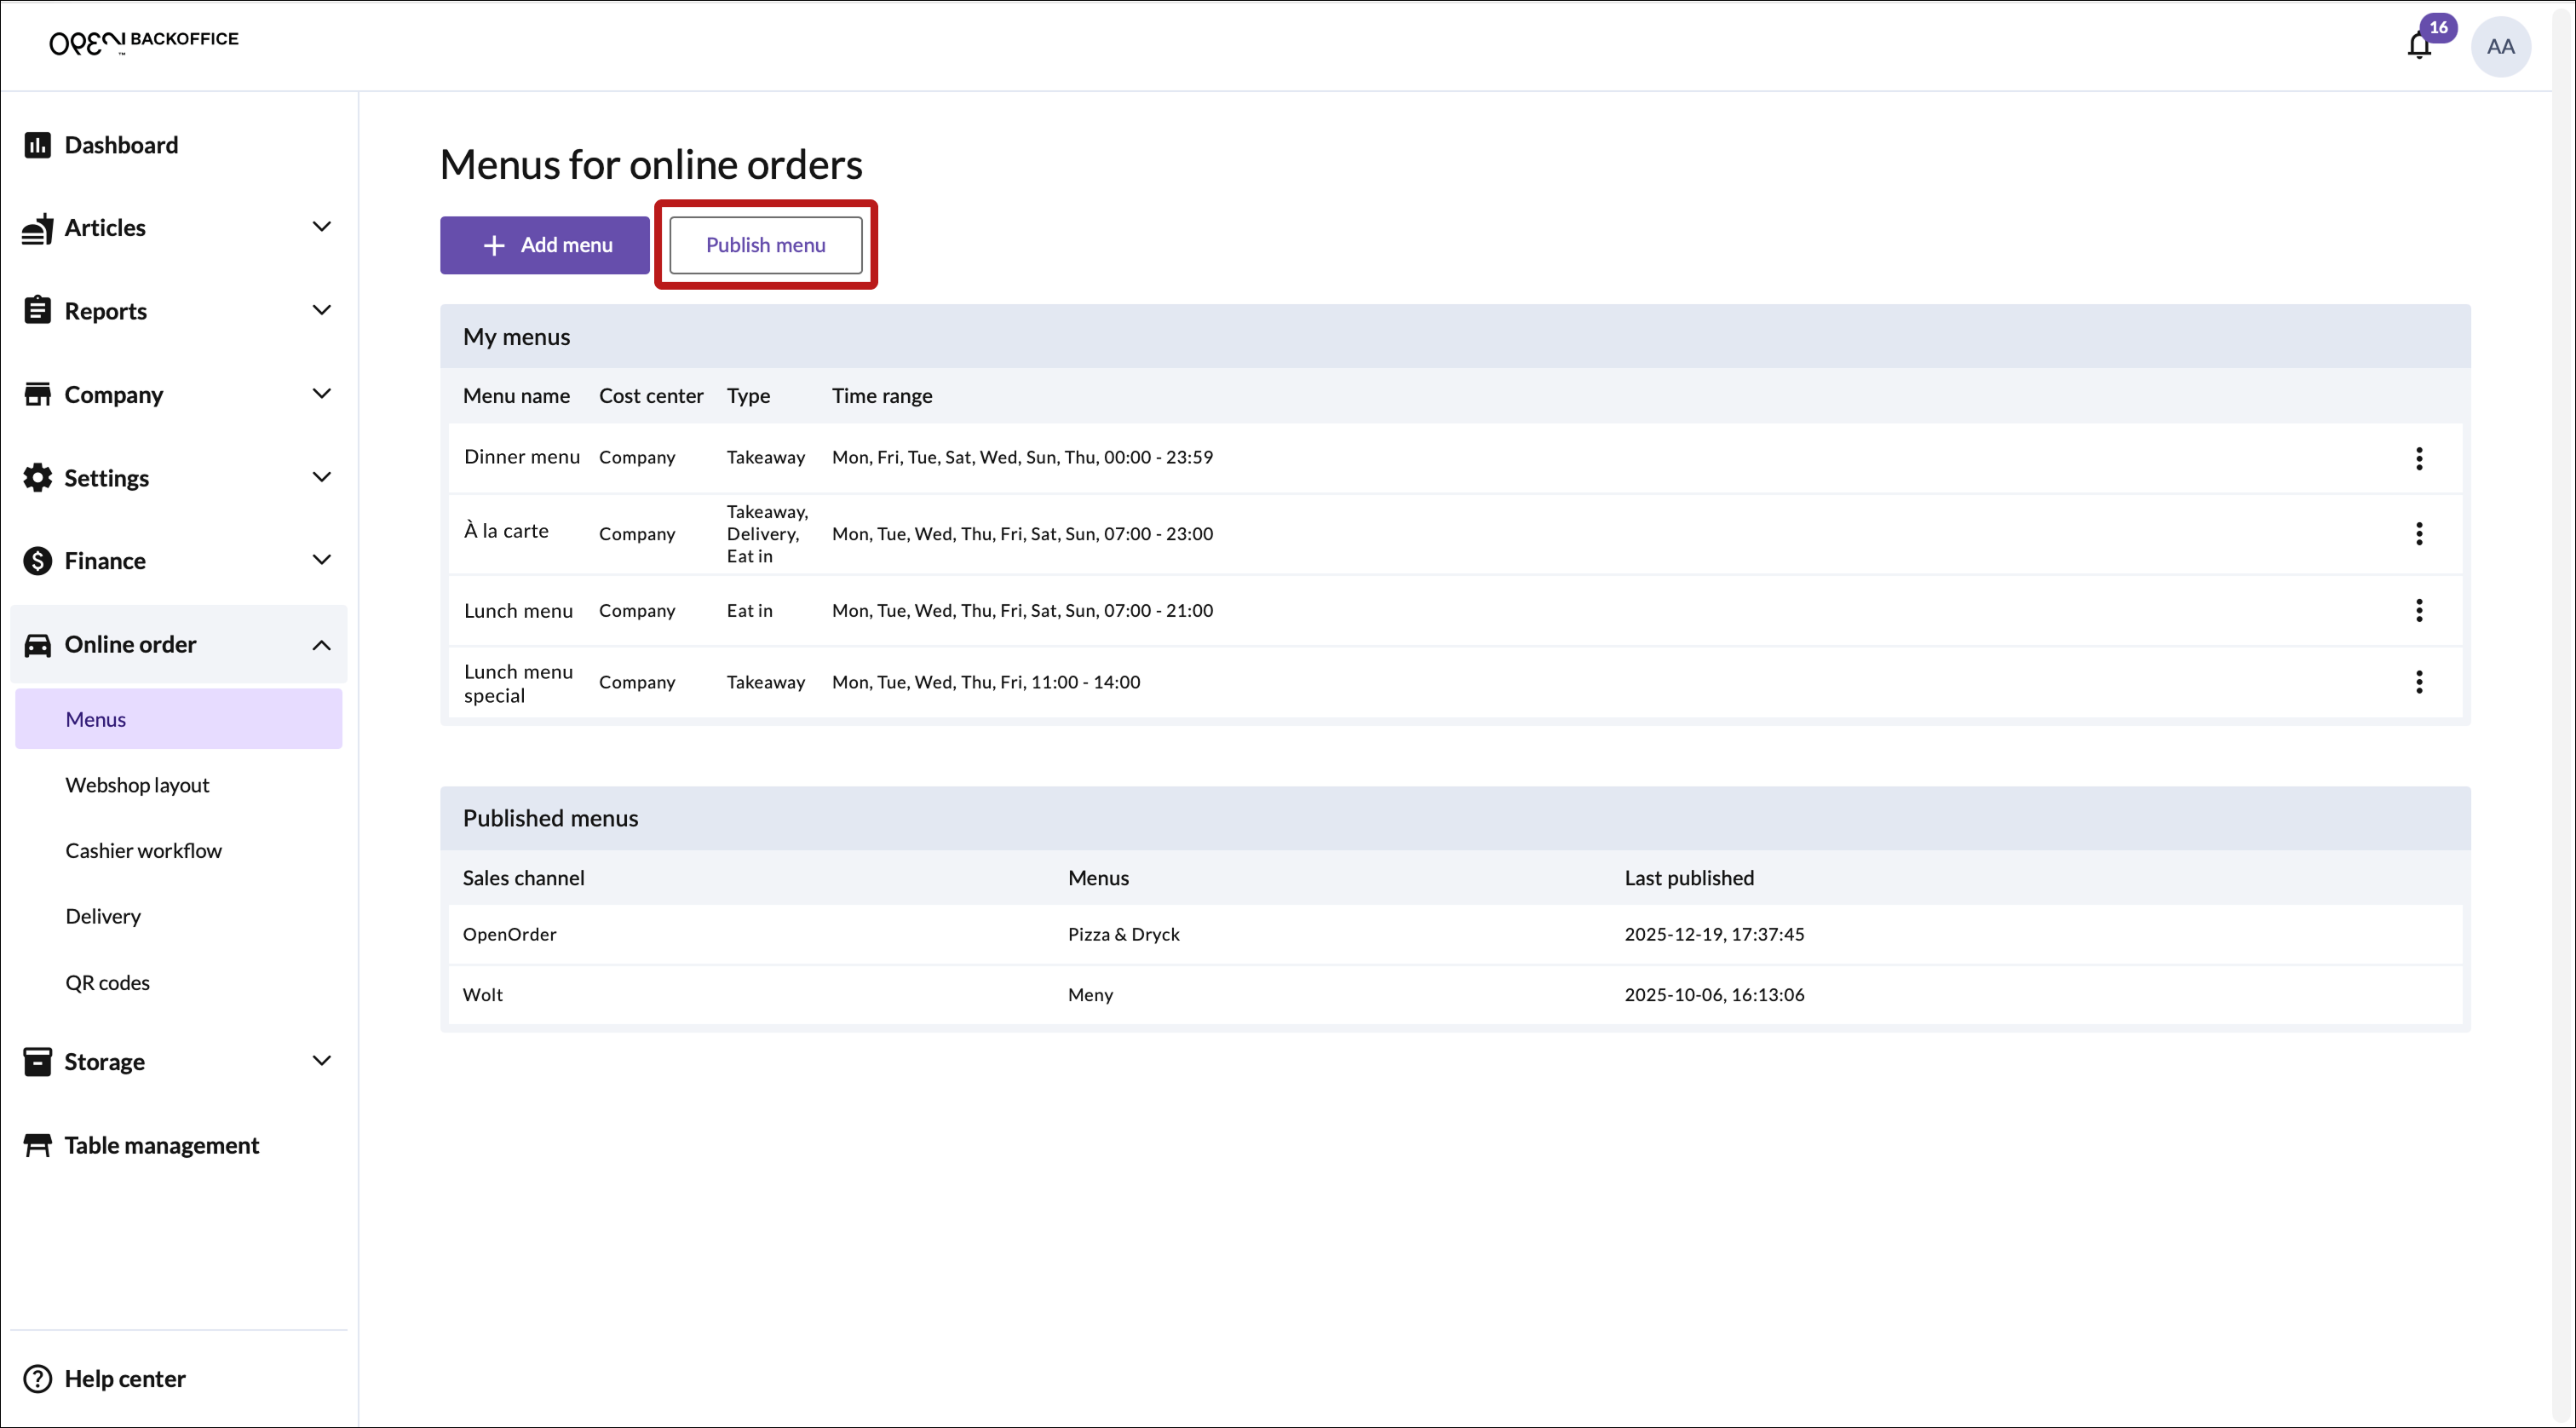Screen dimensions: 2576x1428
Task: Click the Help center question icon
Action: [x=37, y=1379]
